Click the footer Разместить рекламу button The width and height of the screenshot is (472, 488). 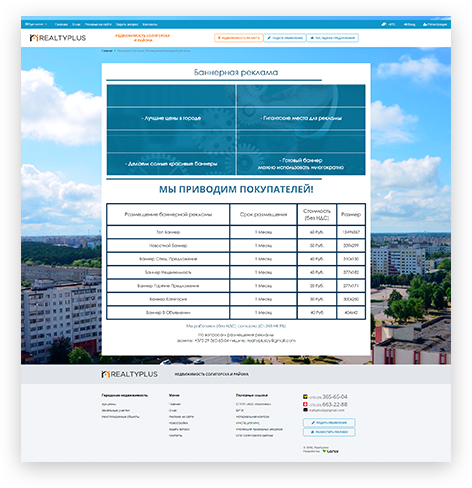(329, 432)
